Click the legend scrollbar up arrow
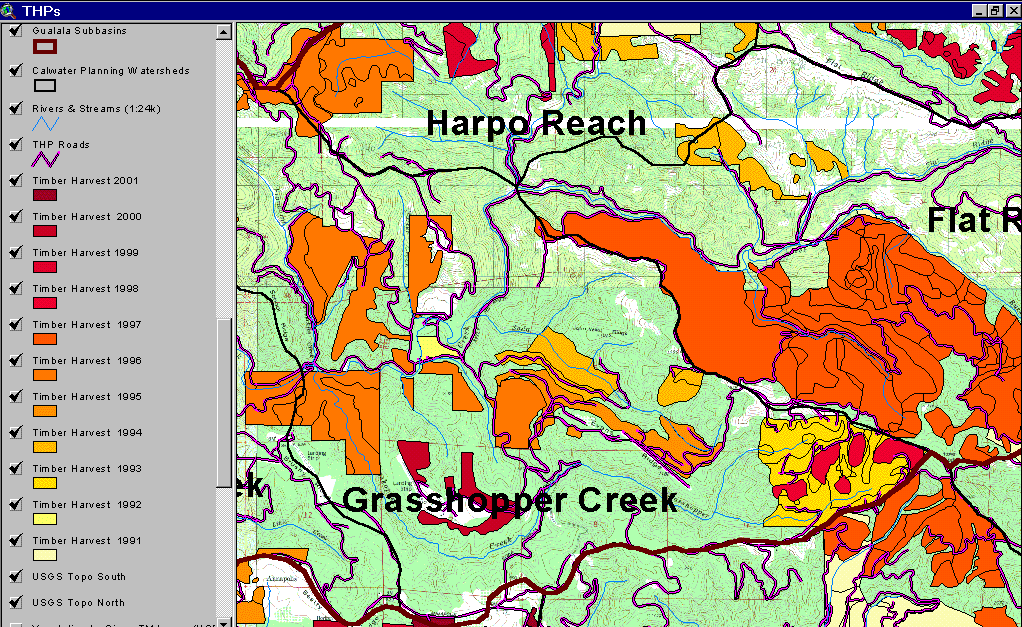The width and height of the screenshot is (1022, 627). click(224, 31)
